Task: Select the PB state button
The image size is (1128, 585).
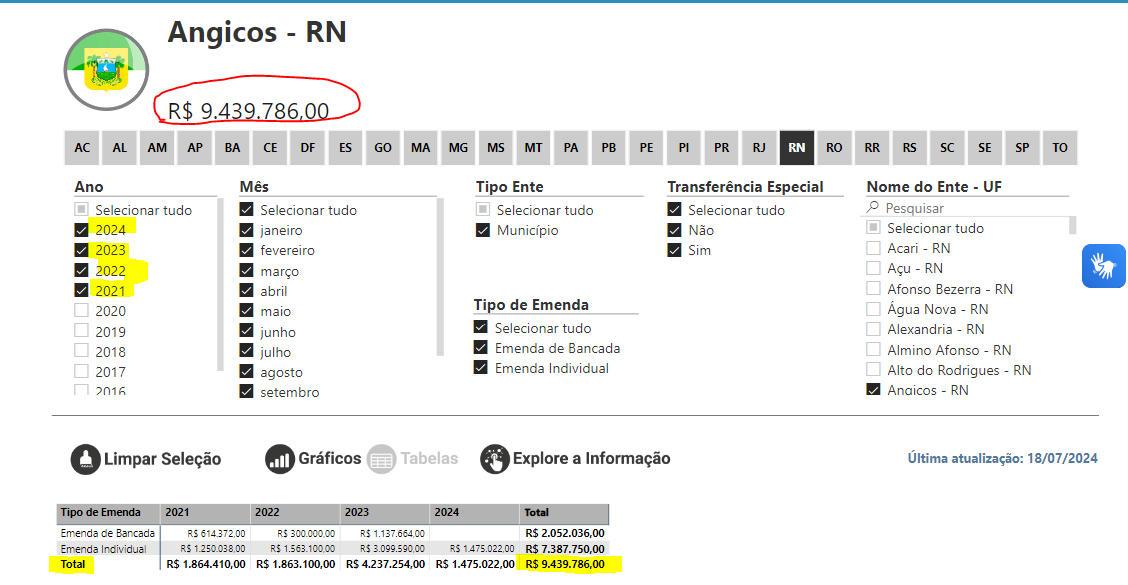Action: pos(609,148)
